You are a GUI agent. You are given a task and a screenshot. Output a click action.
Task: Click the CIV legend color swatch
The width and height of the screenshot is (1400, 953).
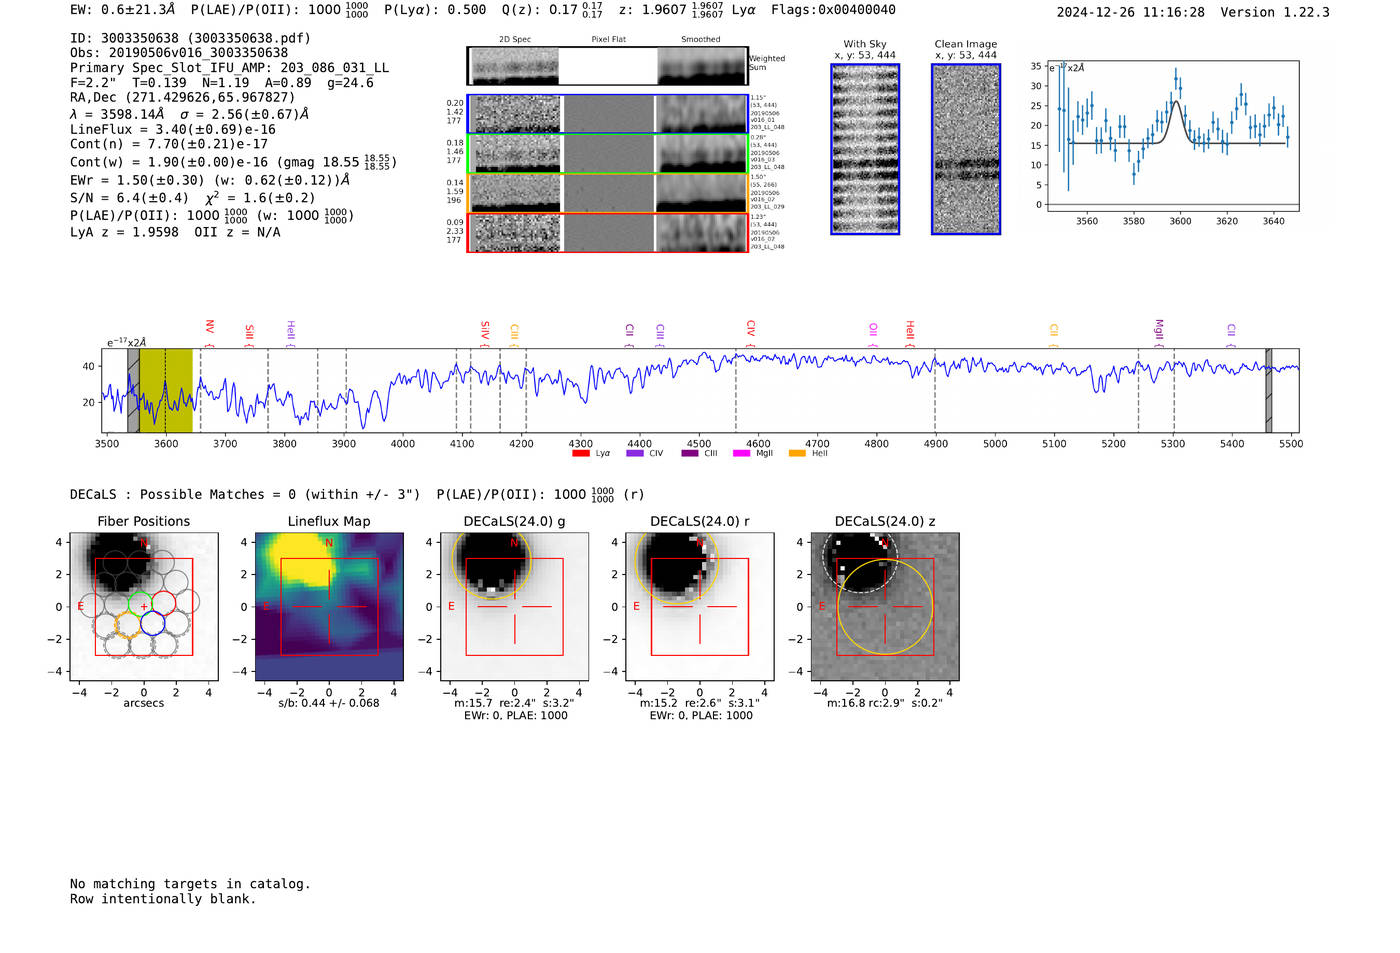(634, 453)
